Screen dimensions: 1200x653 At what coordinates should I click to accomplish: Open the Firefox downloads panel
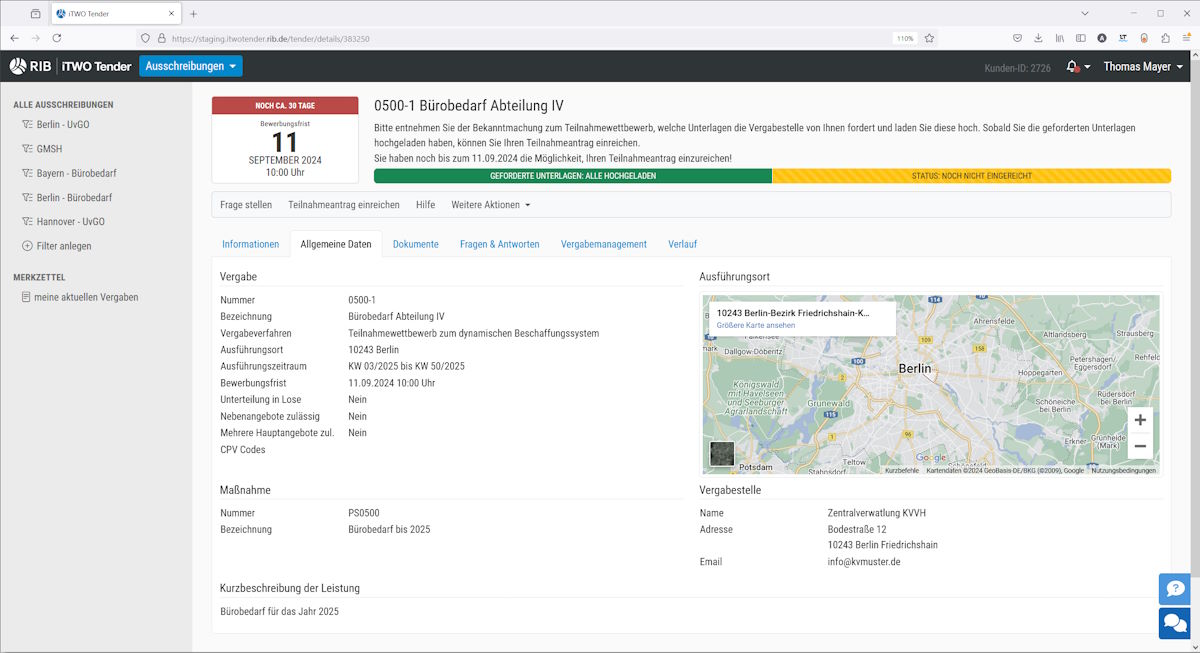tap(1039, 38)
